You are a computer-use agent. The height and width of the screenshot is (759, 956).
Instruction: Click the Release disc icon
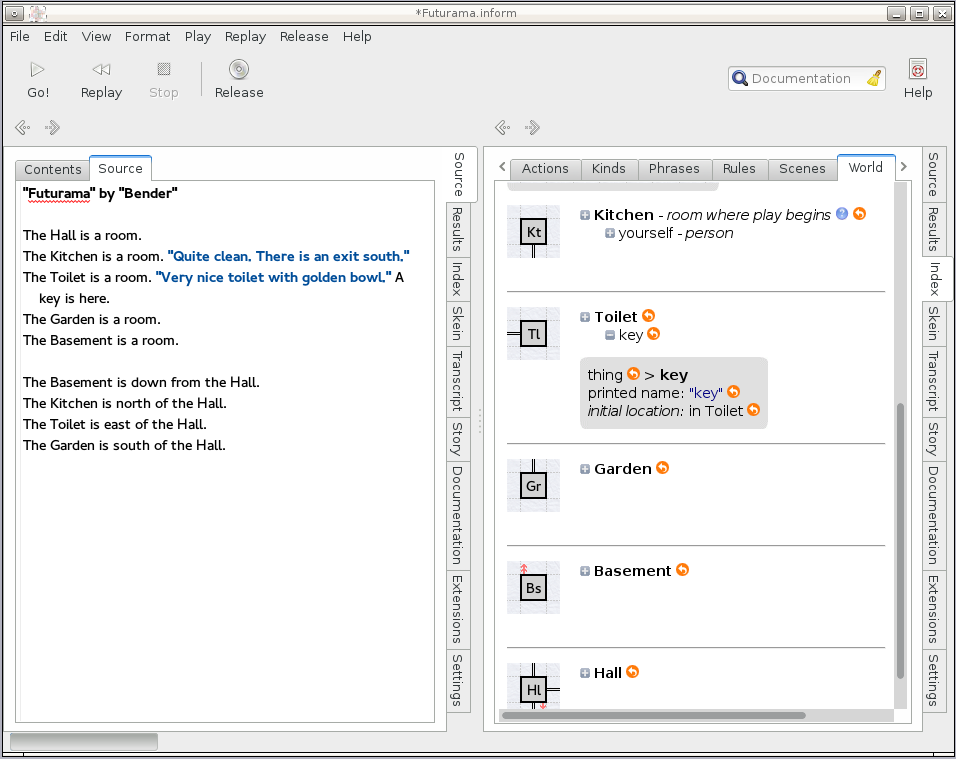point(239,69)
